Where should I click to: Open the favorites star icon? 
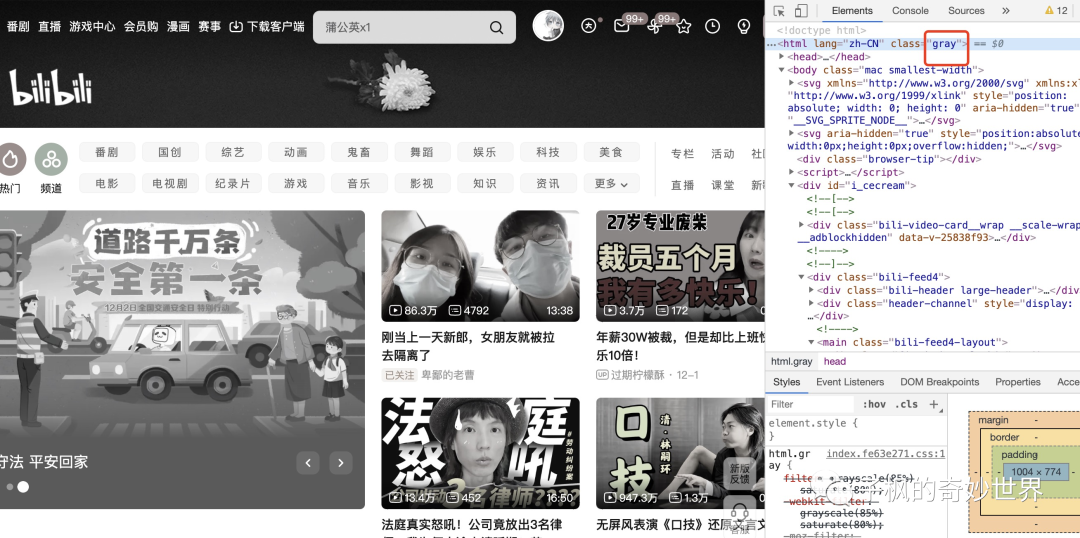pyautogui.click(x=683, y=27)
